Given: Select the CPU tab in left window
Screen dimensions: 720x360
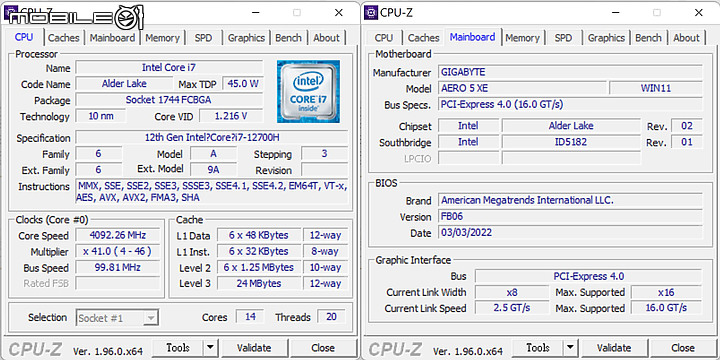Looking at the screenshot, I should (x=24, y=37).
